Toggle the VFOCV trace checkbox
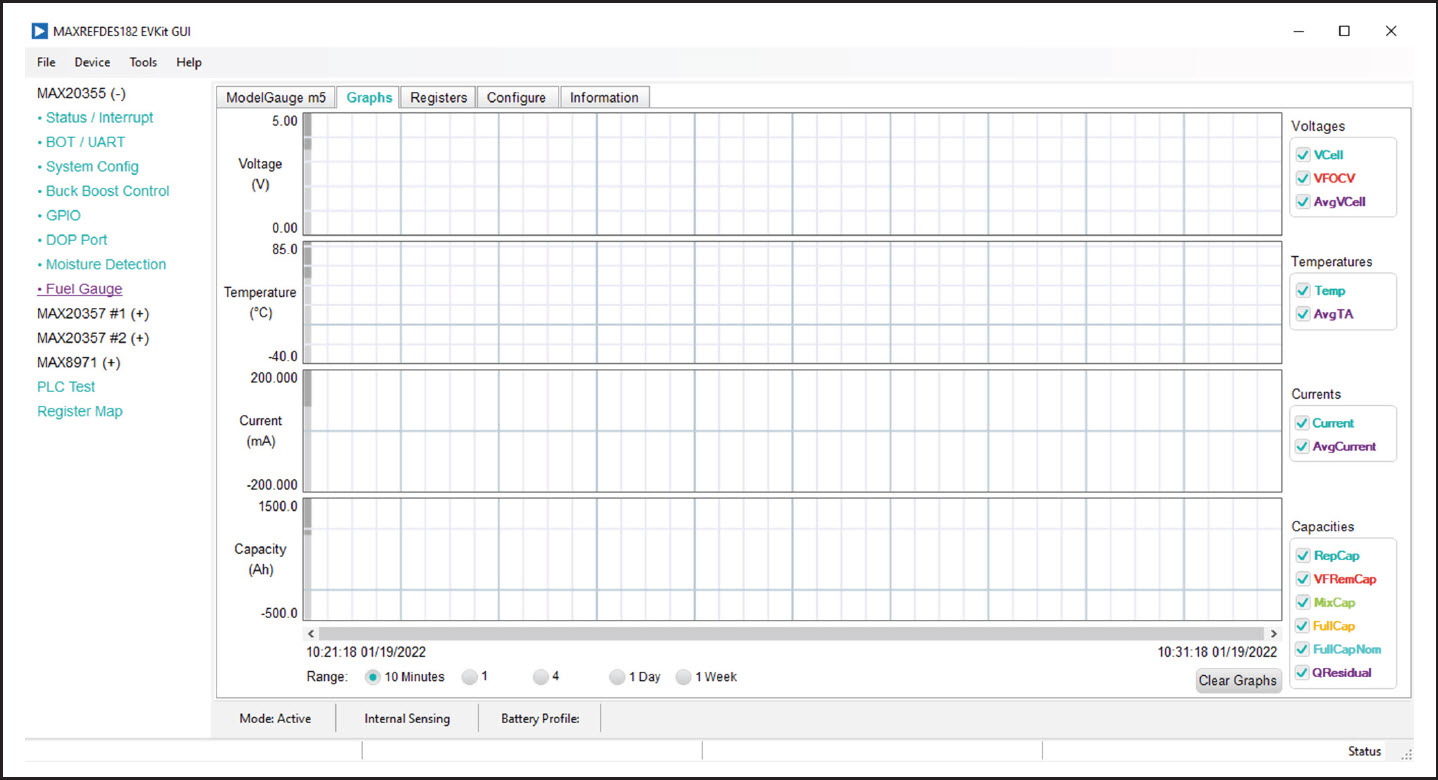 (x=1303, y=178)
